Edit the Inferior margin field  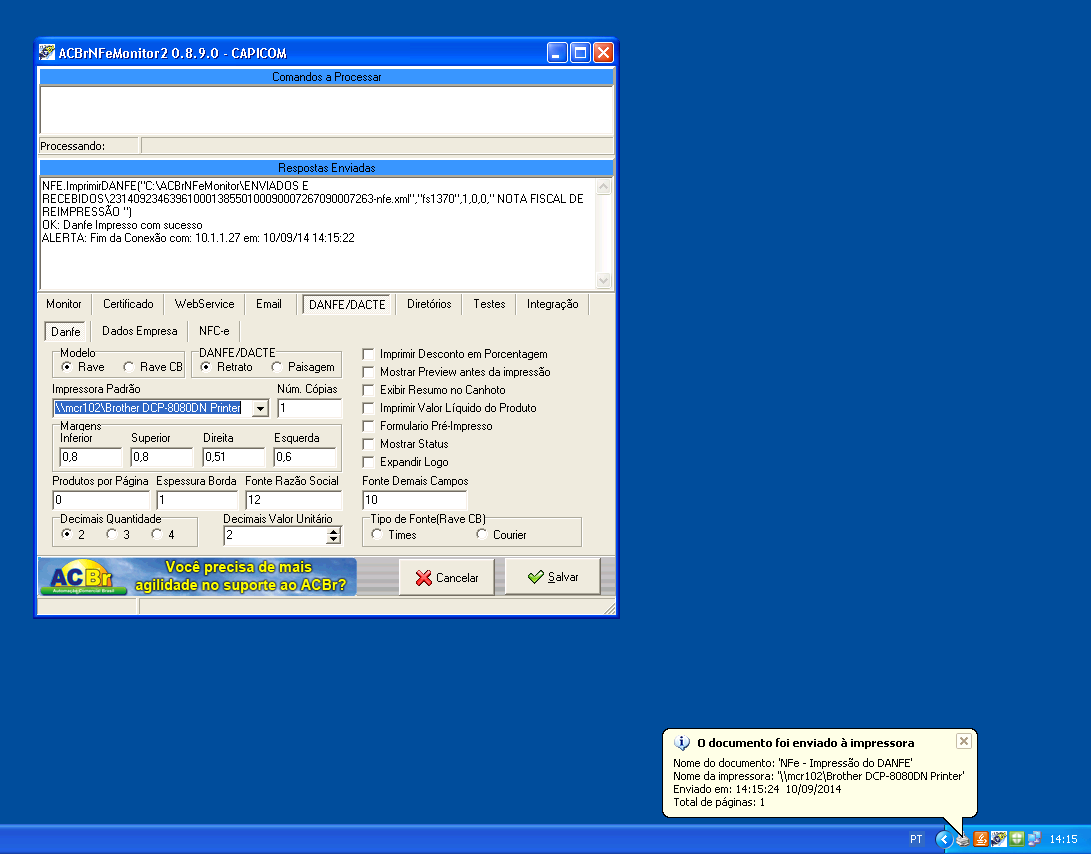(x=91, y=457)
